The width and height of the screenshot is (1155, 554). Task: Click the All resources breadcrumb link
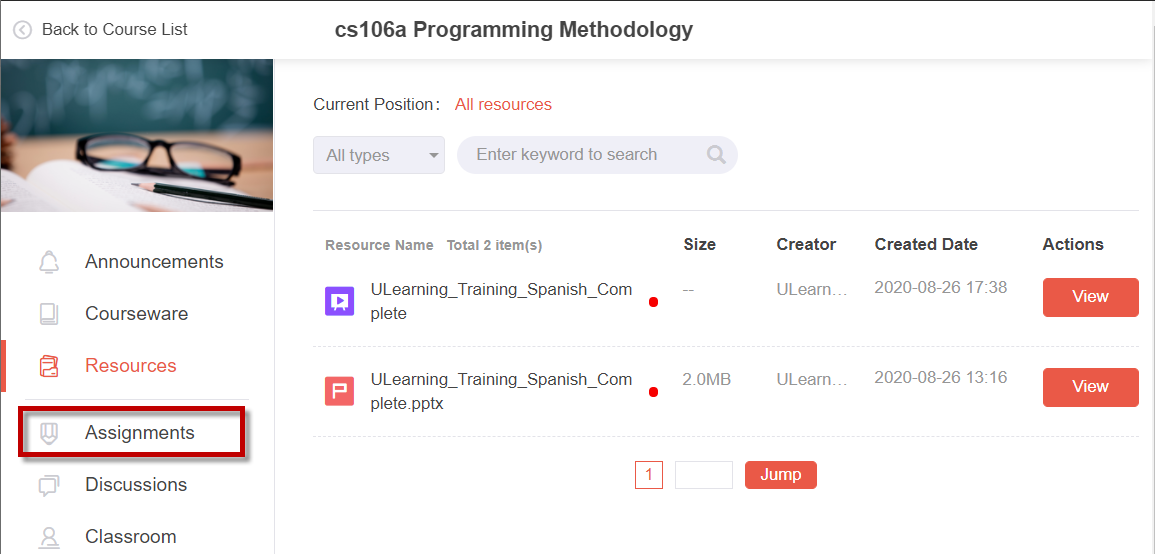tap(503, 105)
